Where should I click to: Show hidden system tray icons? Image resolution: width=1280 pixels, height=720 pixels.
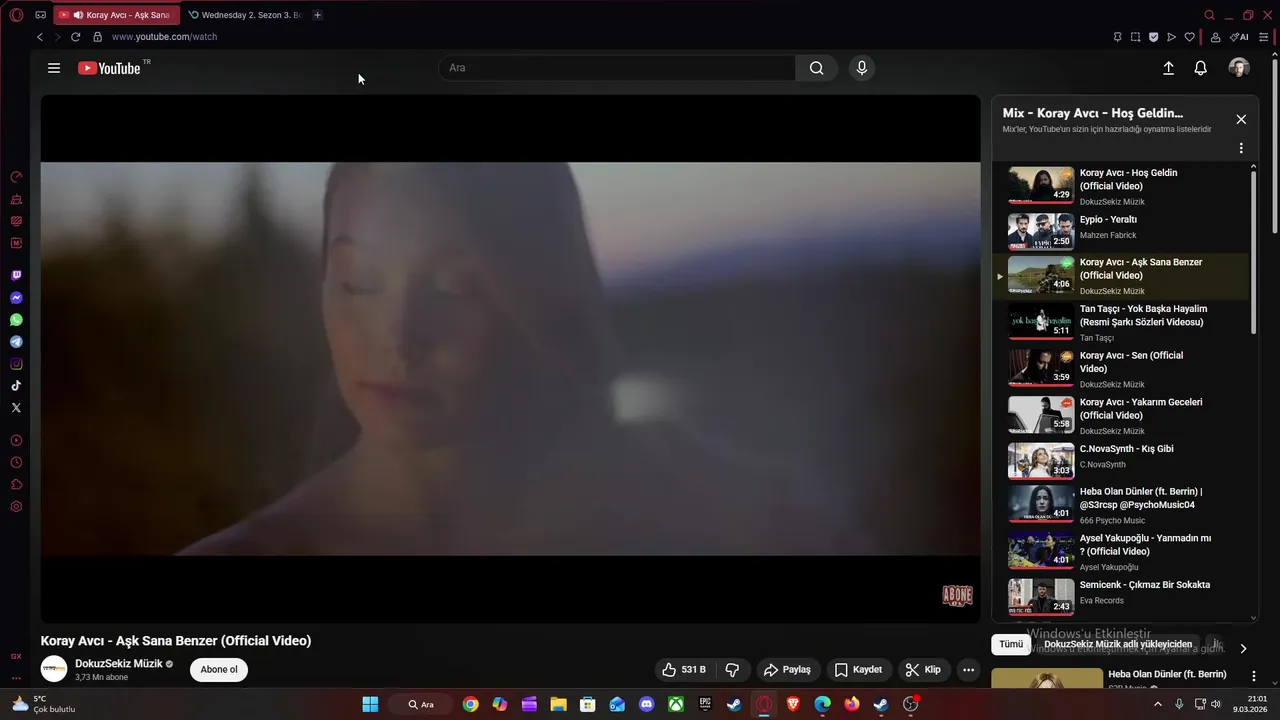coord(1158,704)
